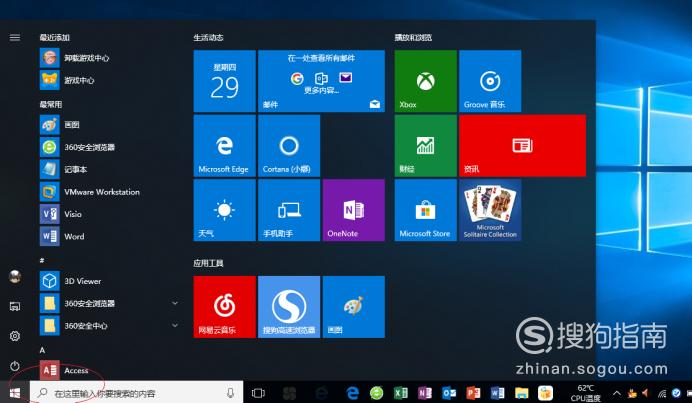
Task: Open Outlook from the taskbar
Action: (x=449, y=393)
